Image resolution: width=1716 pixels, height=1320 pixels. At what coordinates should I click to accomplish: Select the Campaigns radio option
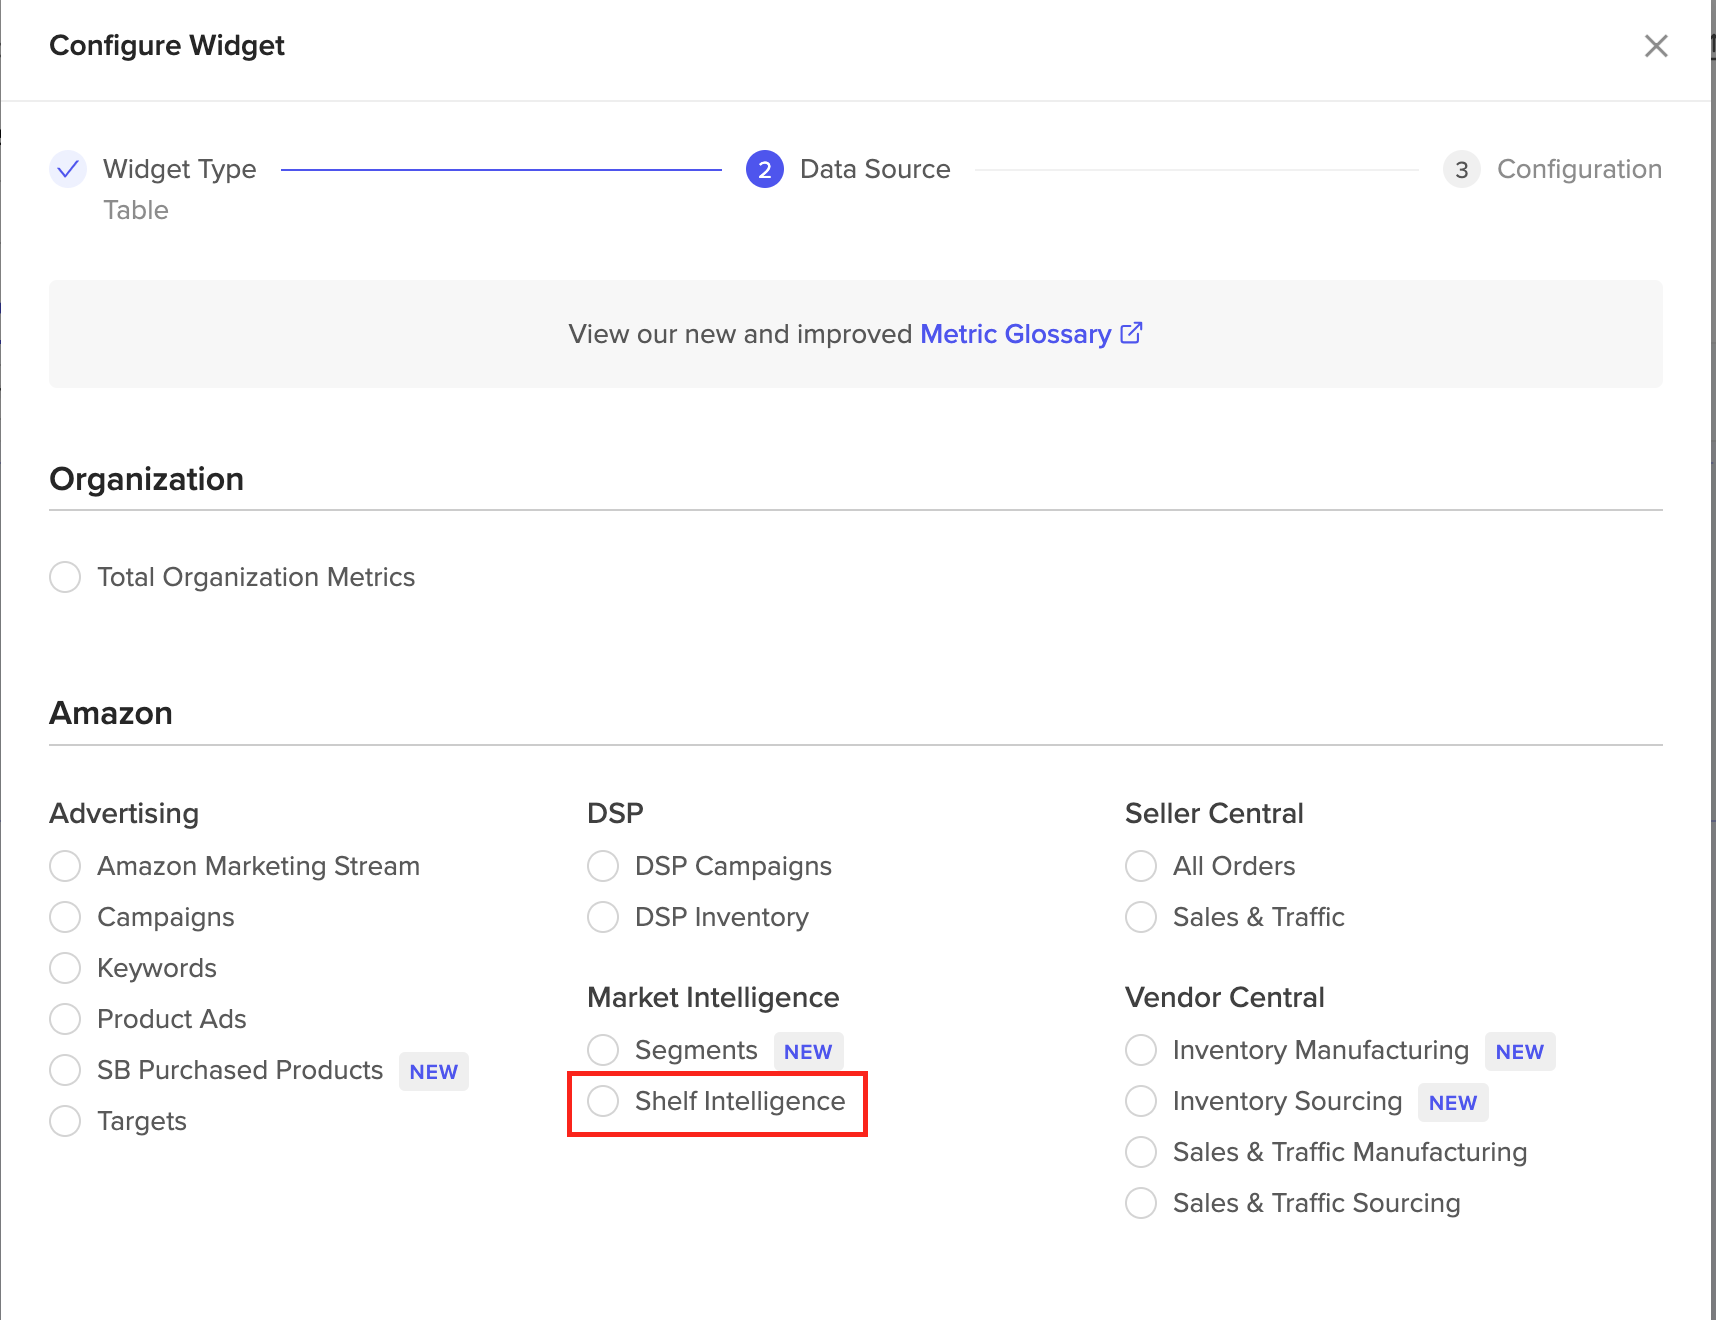click(65, 917)
